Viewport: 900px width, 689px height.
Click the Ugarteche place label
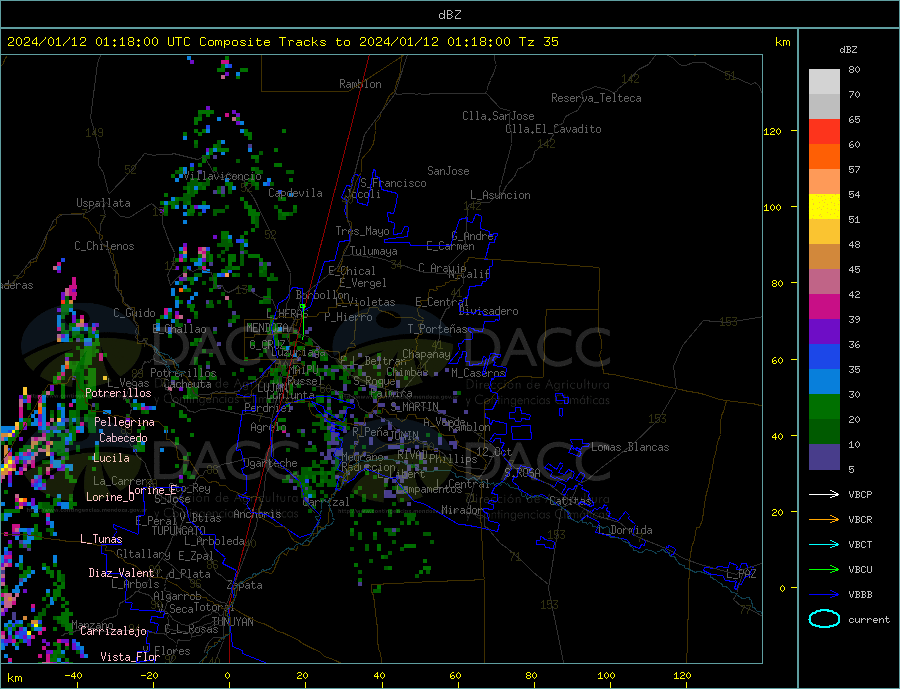click(x=270, y=463)
